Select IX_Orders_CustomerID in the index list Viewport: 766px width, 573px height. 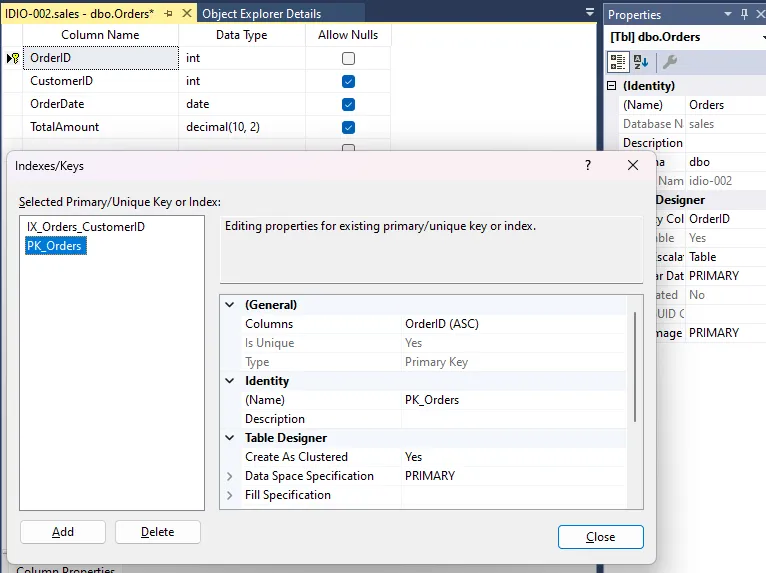(85, 227)
